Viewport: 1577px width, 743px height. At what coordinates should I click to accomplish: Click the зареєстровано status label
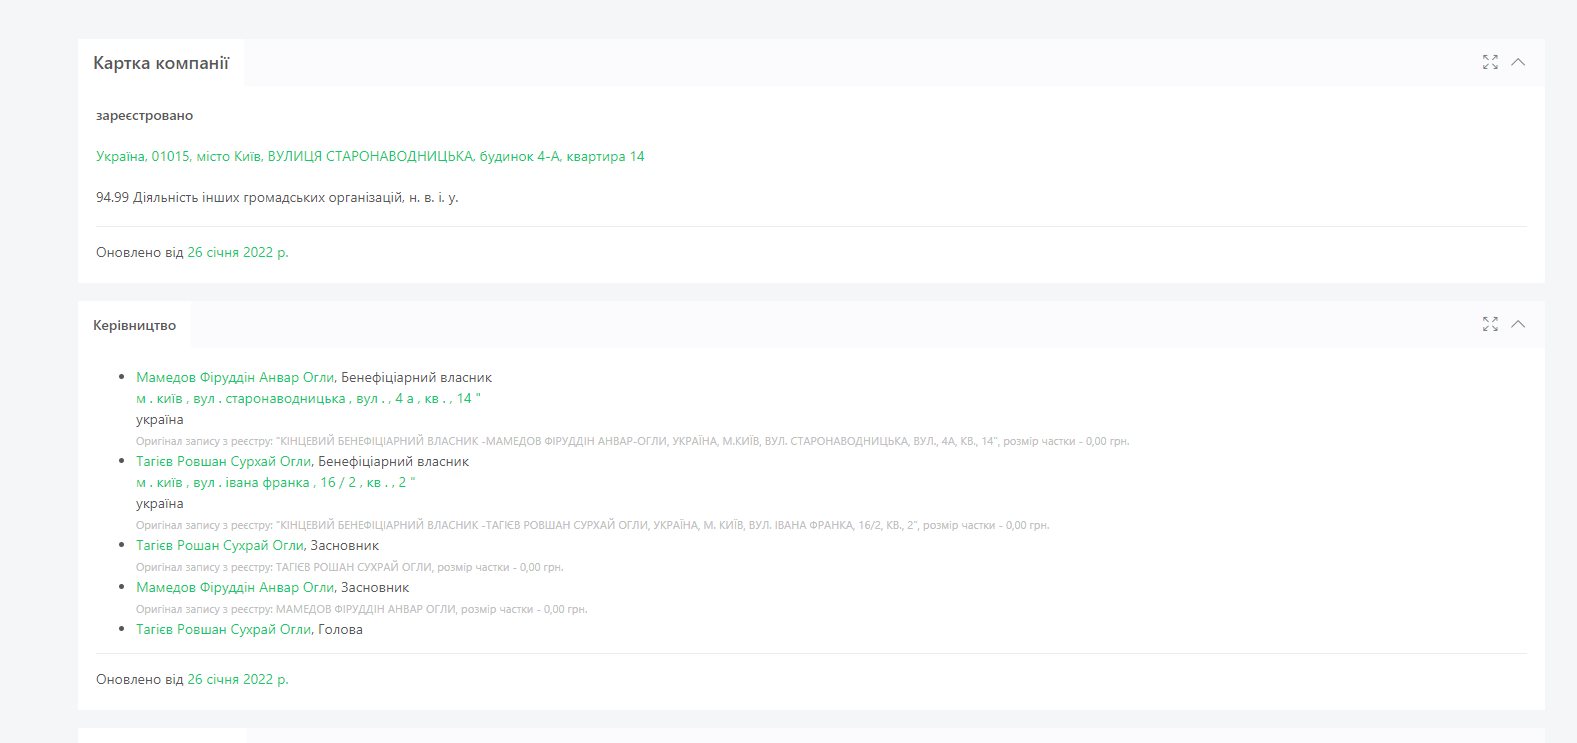coord(145,115)
